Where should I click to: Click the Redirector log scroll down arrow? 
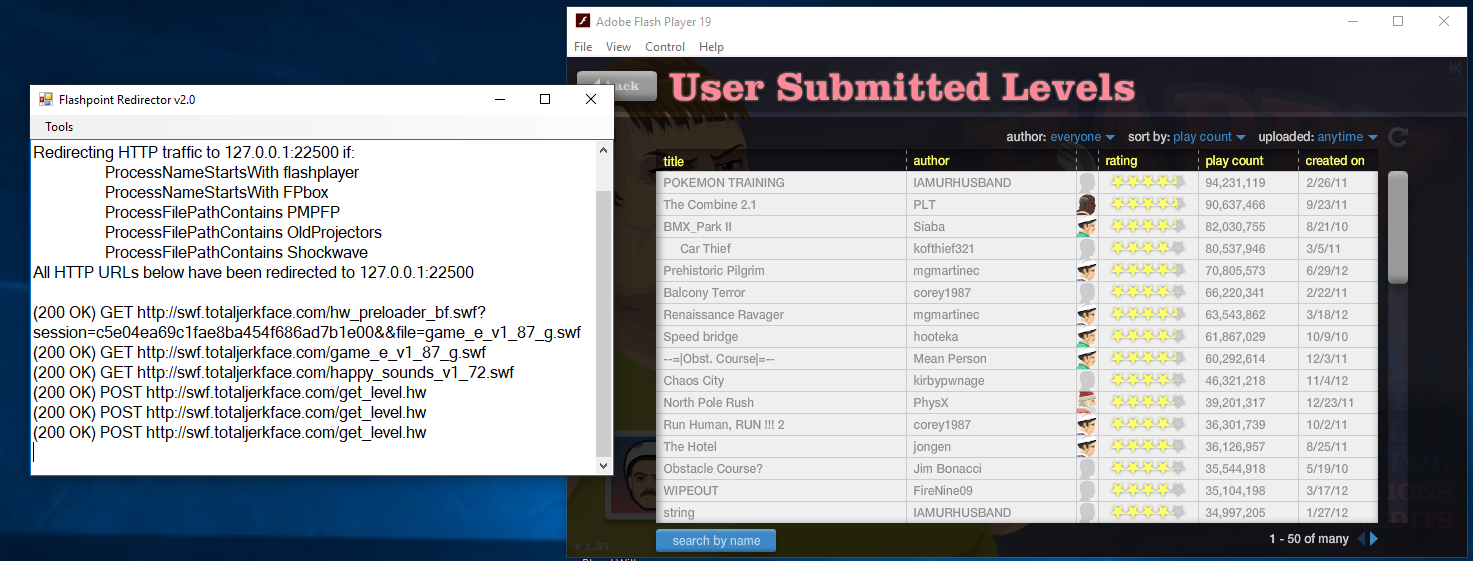[x=603, y=466]
